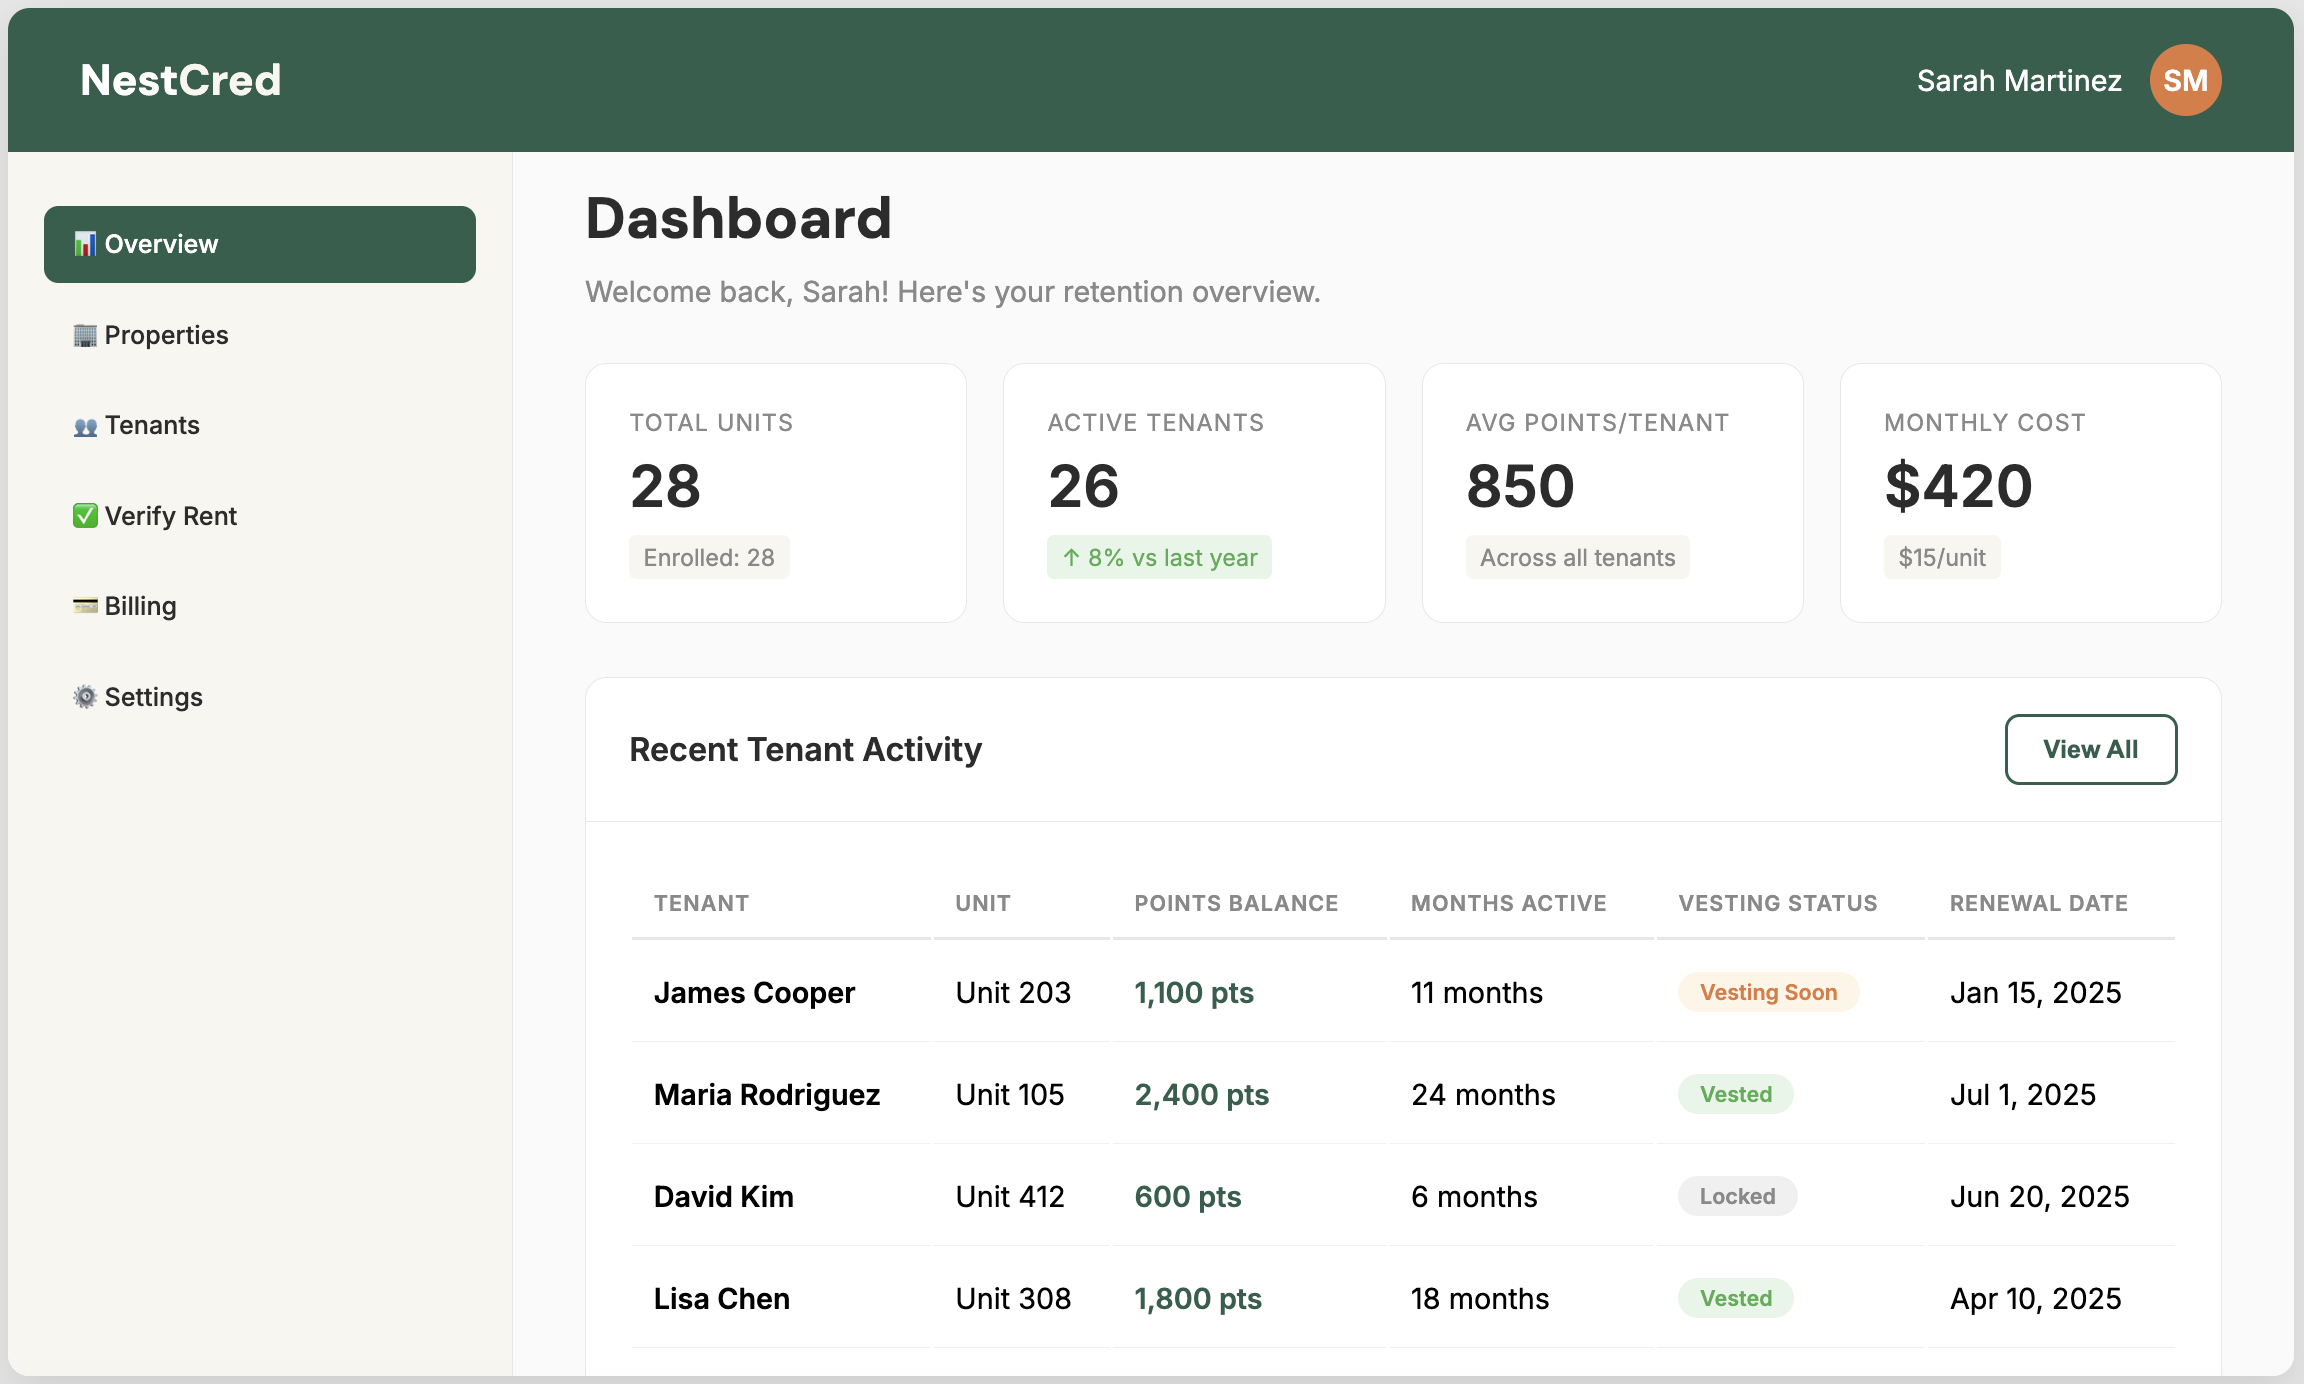This screenshot has width=2304, height=1384.
Task: Click the NestCred logo
Action: (x=180, y=79)
